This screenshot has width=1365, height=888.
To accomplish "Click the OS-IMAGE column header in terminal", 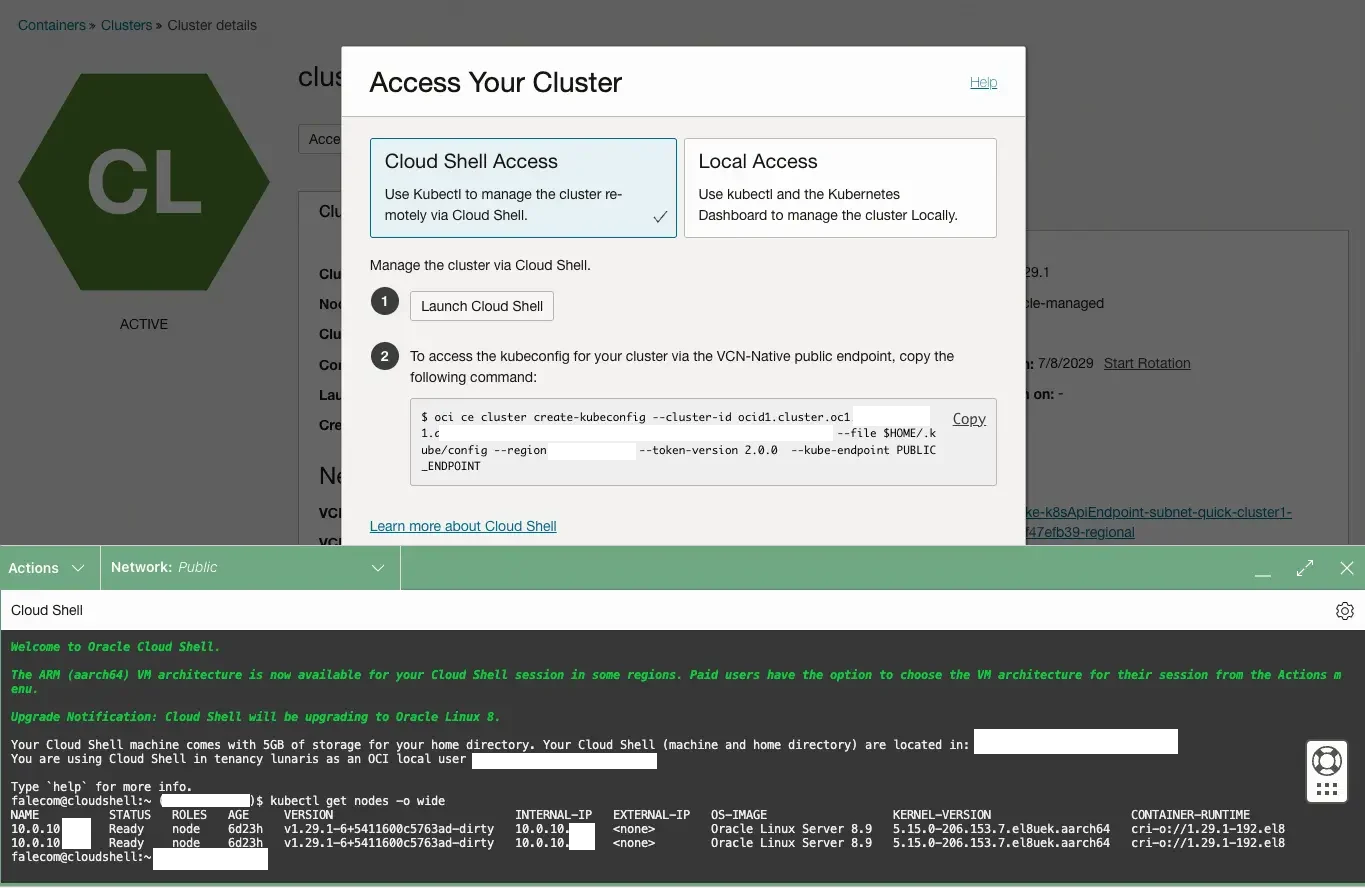I will [739, 815].
